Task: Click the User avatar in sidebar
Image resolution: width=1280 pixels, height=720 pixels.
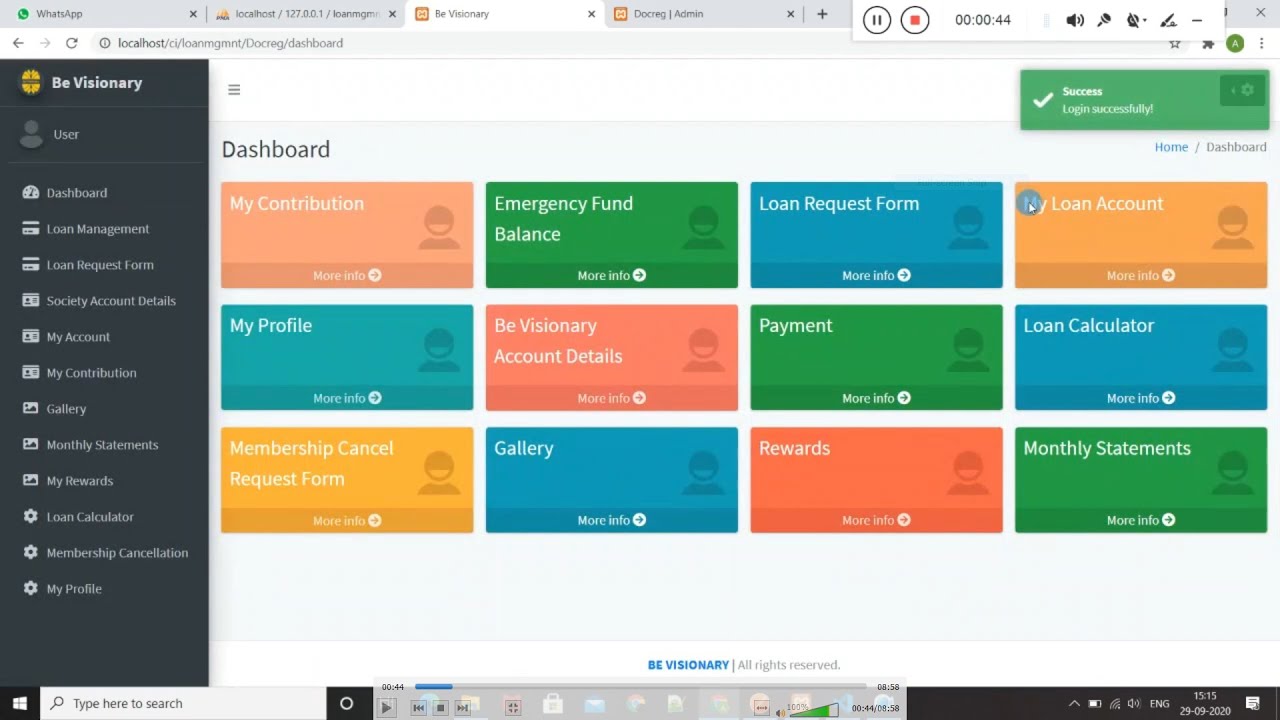Action: pyautogui.click(x=31, y=134)
